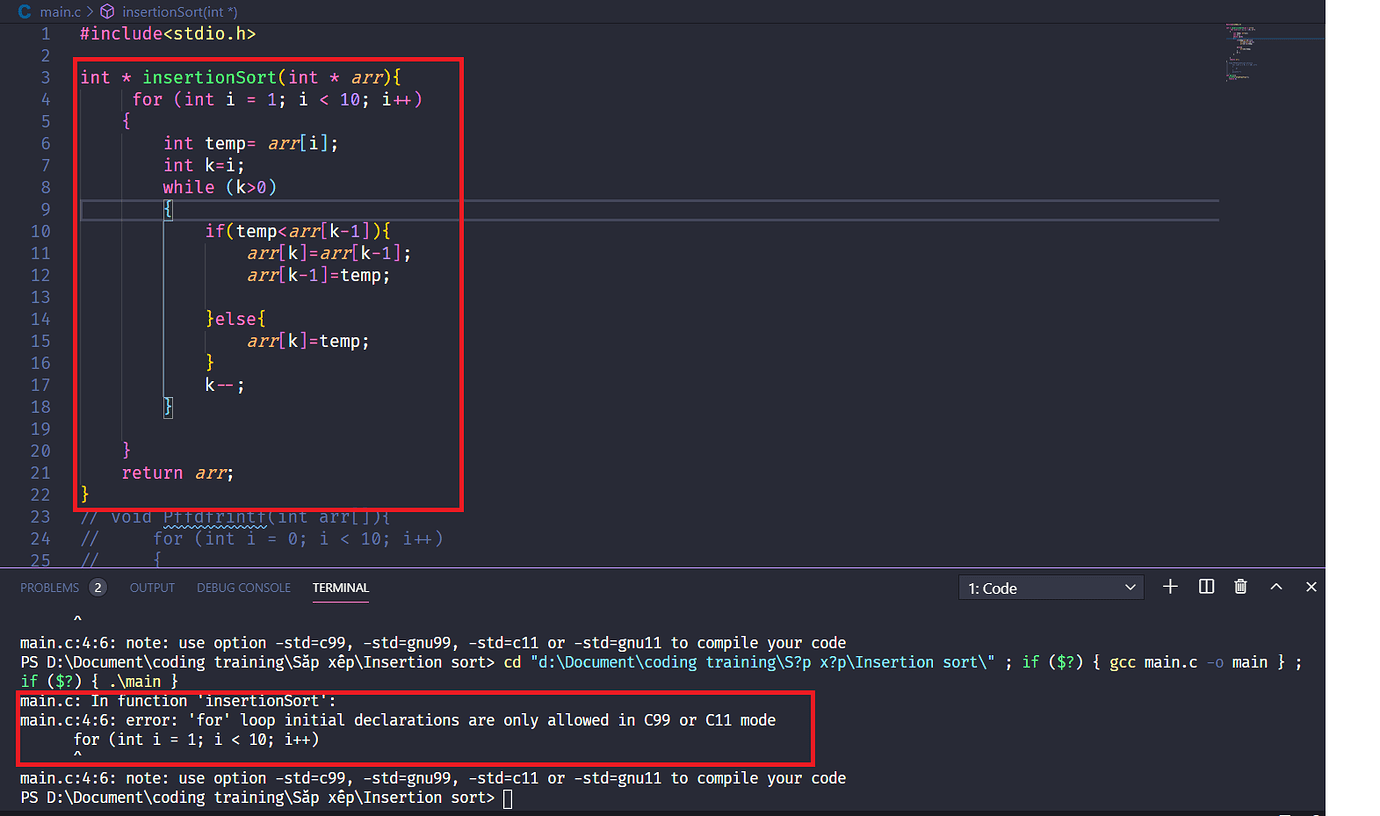The height and width of the screenshot is (816, 1380).
Task: Focus the terminal prompt after "Insertion sort>"
Action: pyautogui.click(x=507, y=798)
